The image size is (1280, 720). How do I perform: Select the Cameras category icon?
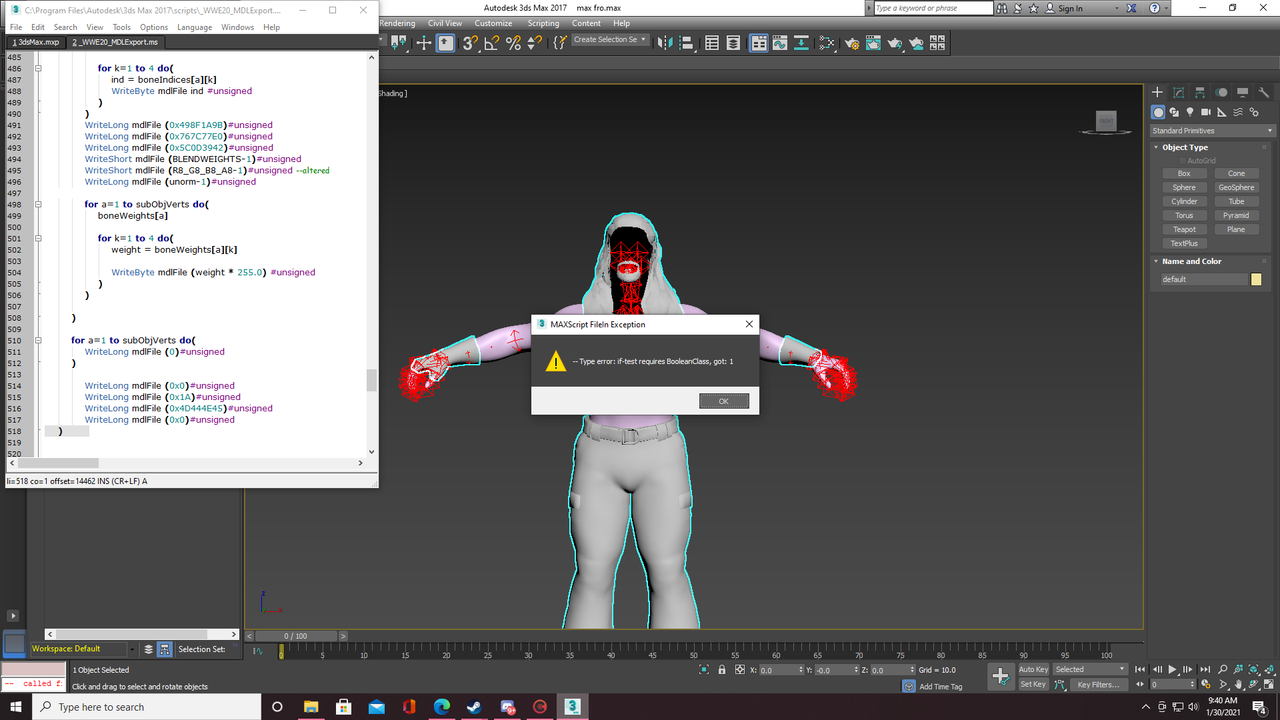point(1206,112)
